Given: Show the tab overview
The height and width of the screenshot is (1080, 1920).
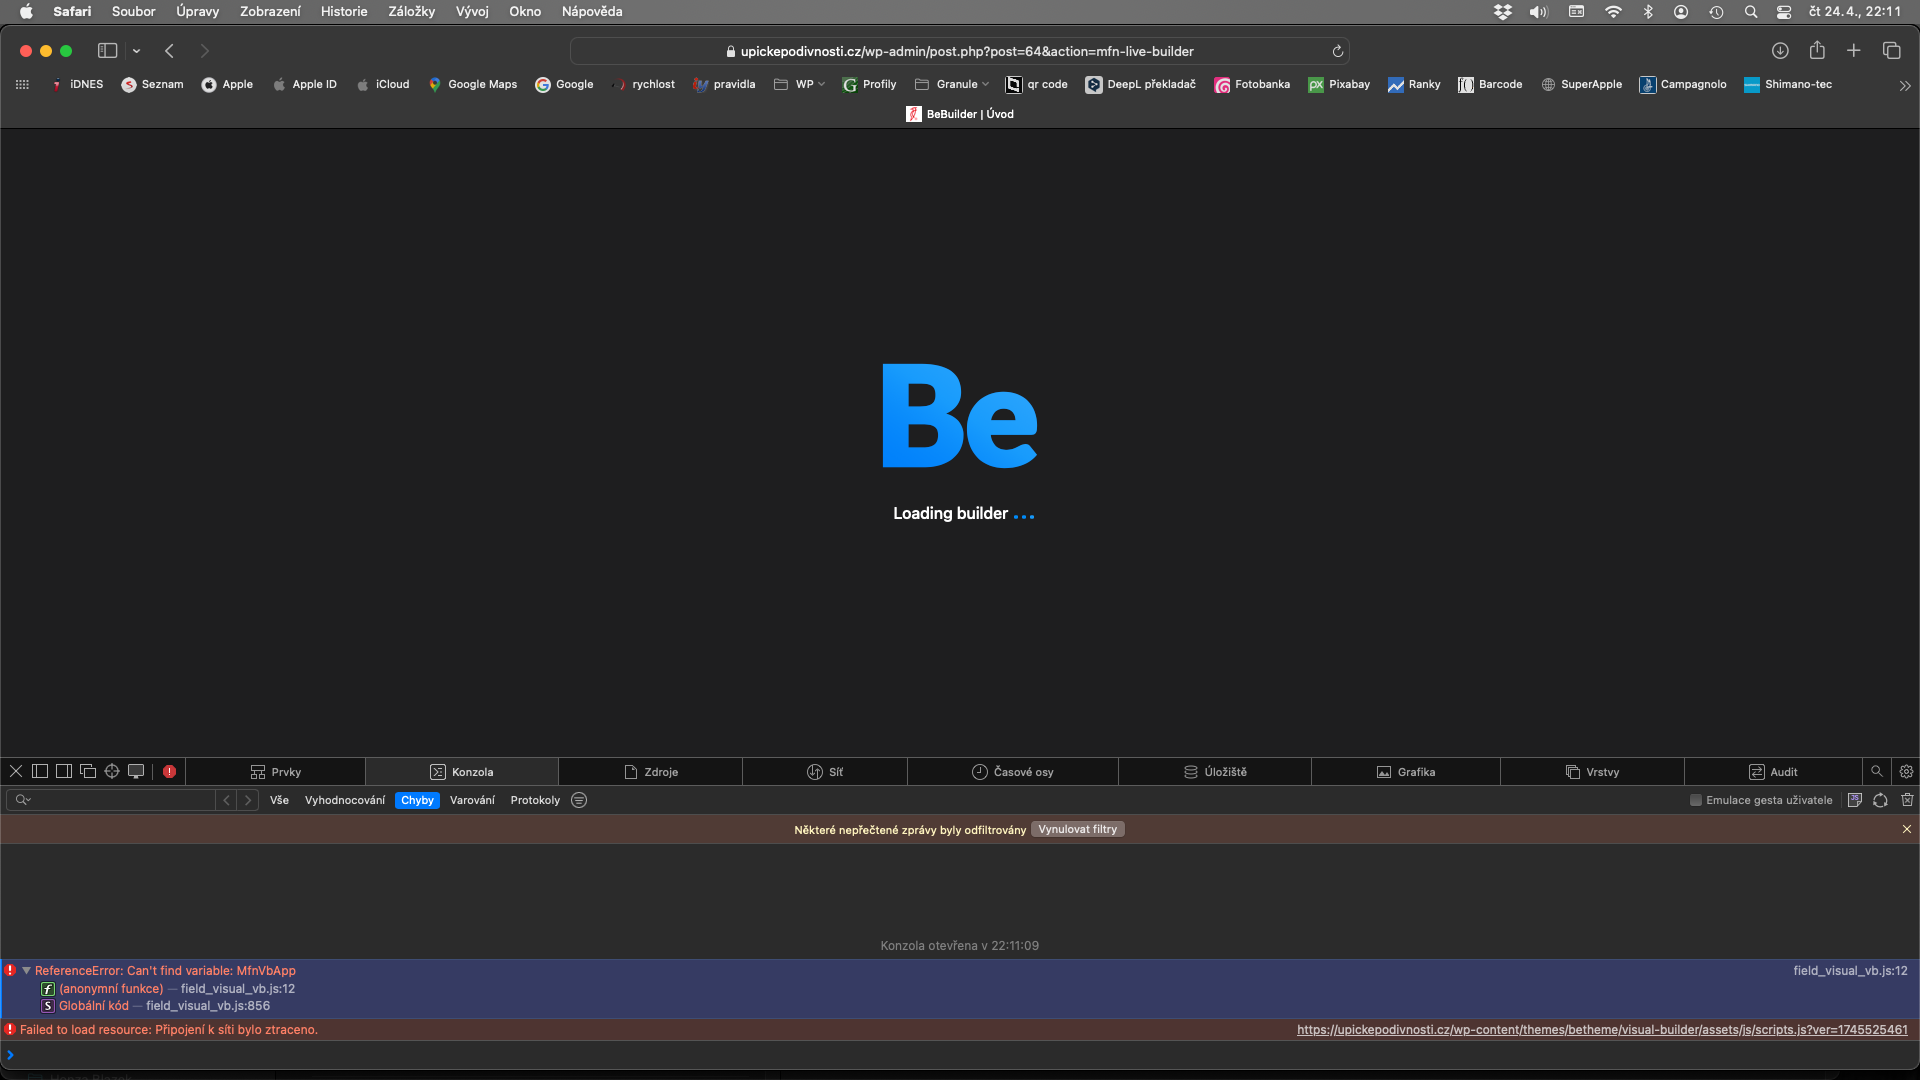Looking at the screenshot, I should pos(1891,50).
